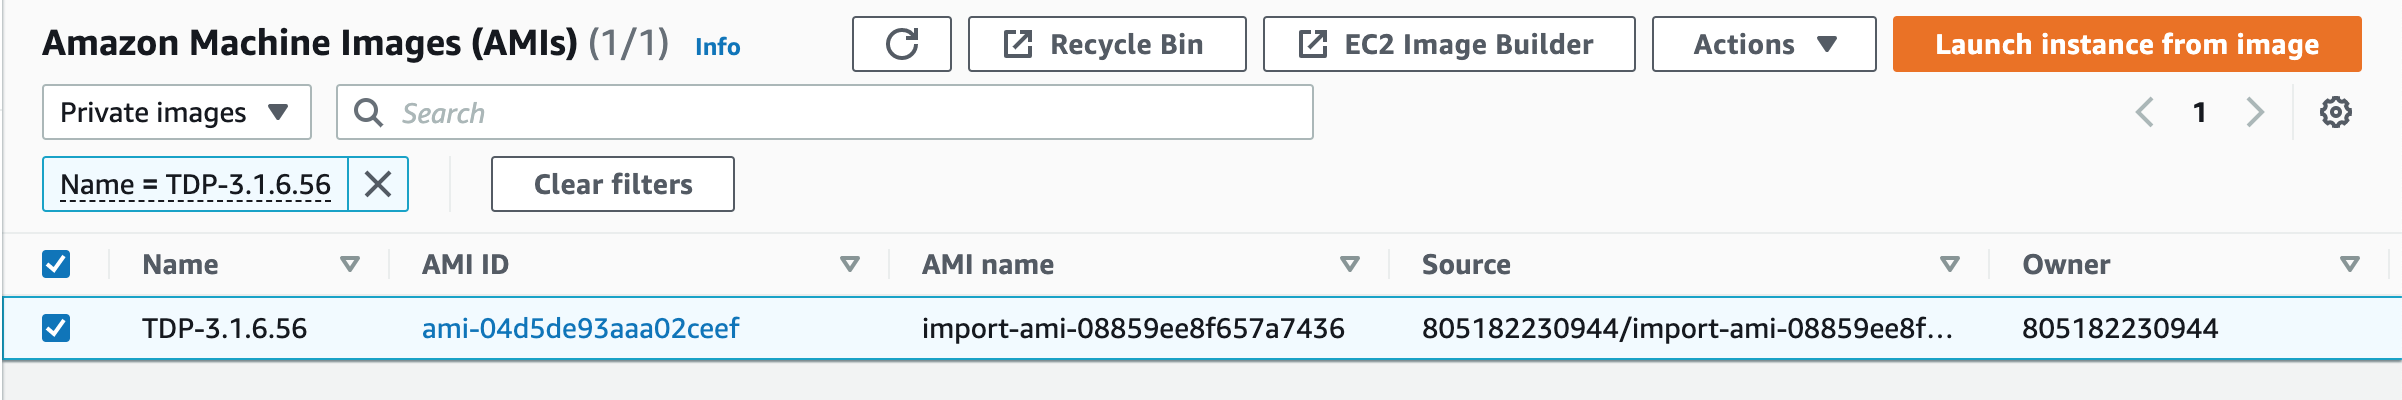
Task: Refresh the AMI list
Action: coord(901,44)
